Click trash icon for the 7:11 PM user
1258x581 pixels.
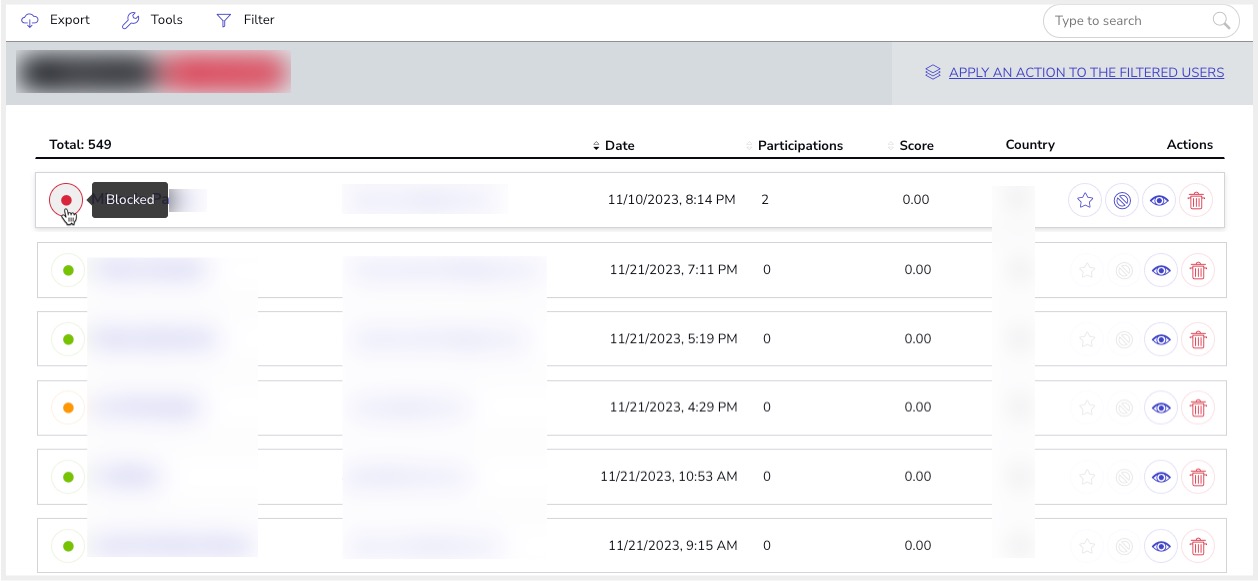click(x=1197, y=270)
